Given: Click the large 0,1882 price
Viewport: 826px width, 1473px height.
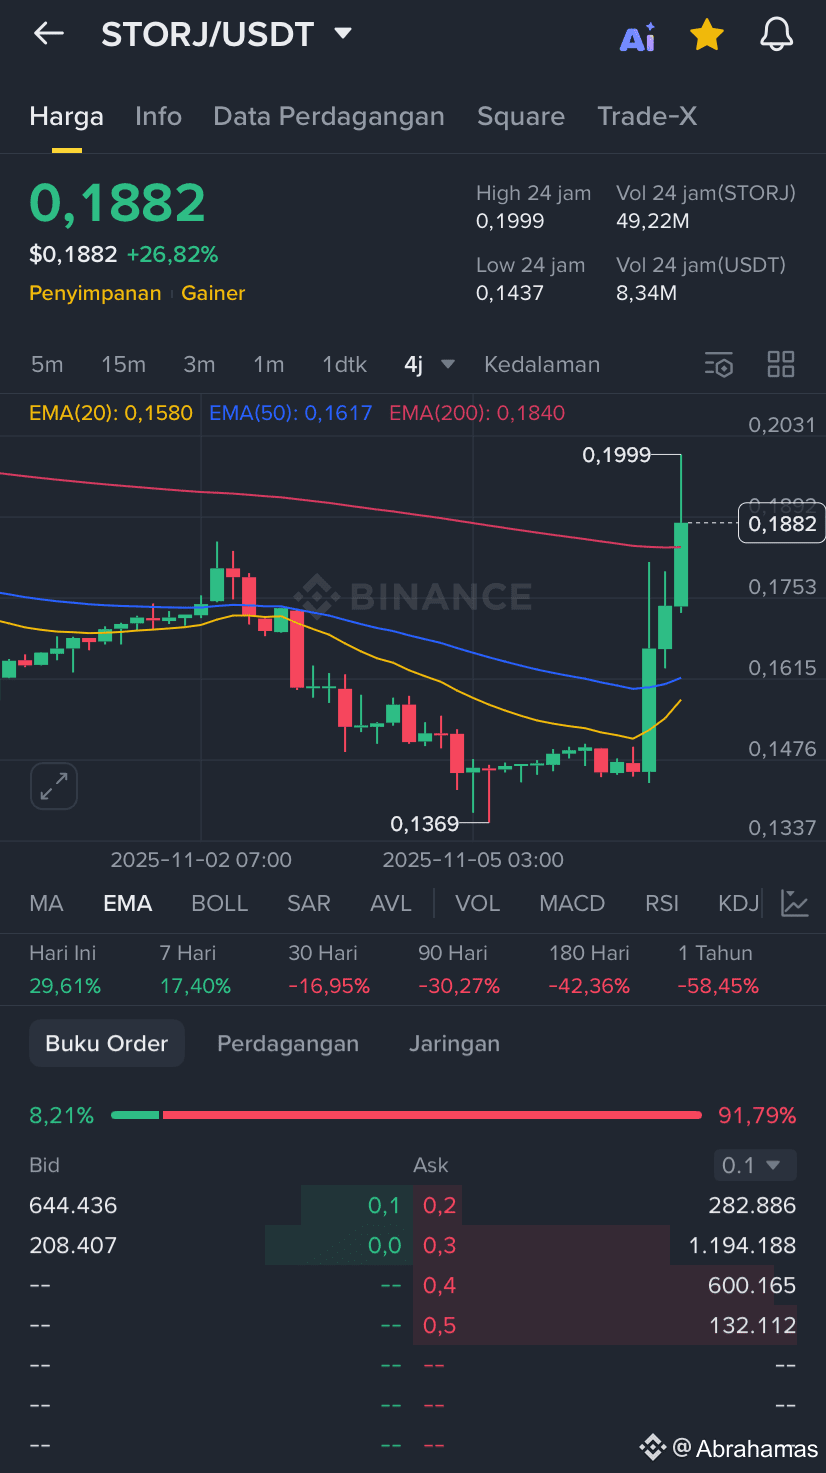Looking at the screenshot, I should click(117, 203).
